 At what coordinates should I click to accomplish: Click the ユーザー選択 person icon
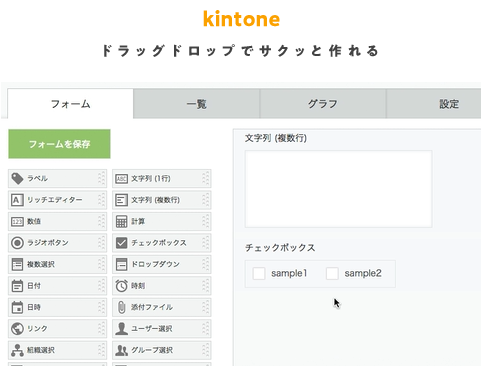pos(121,329)
